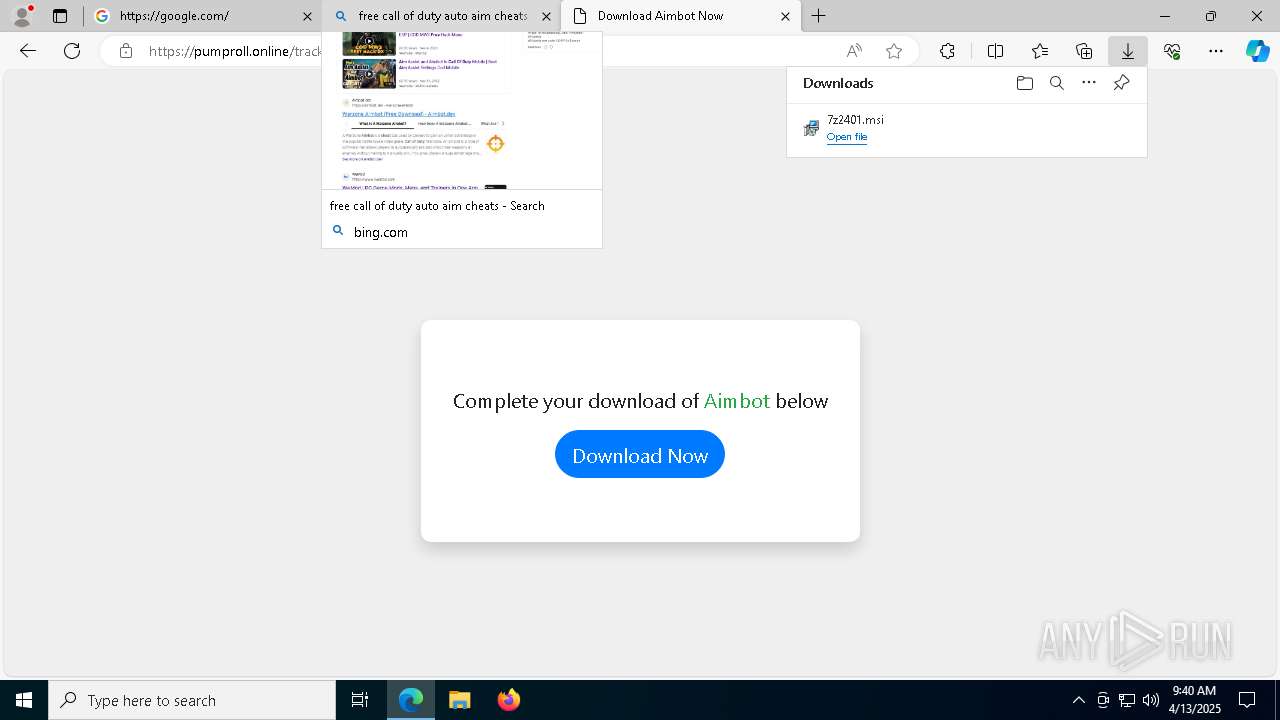Open the Extensions puzzle icon
Viewport: 1280px width, 720px height.
tap(947, 51)
